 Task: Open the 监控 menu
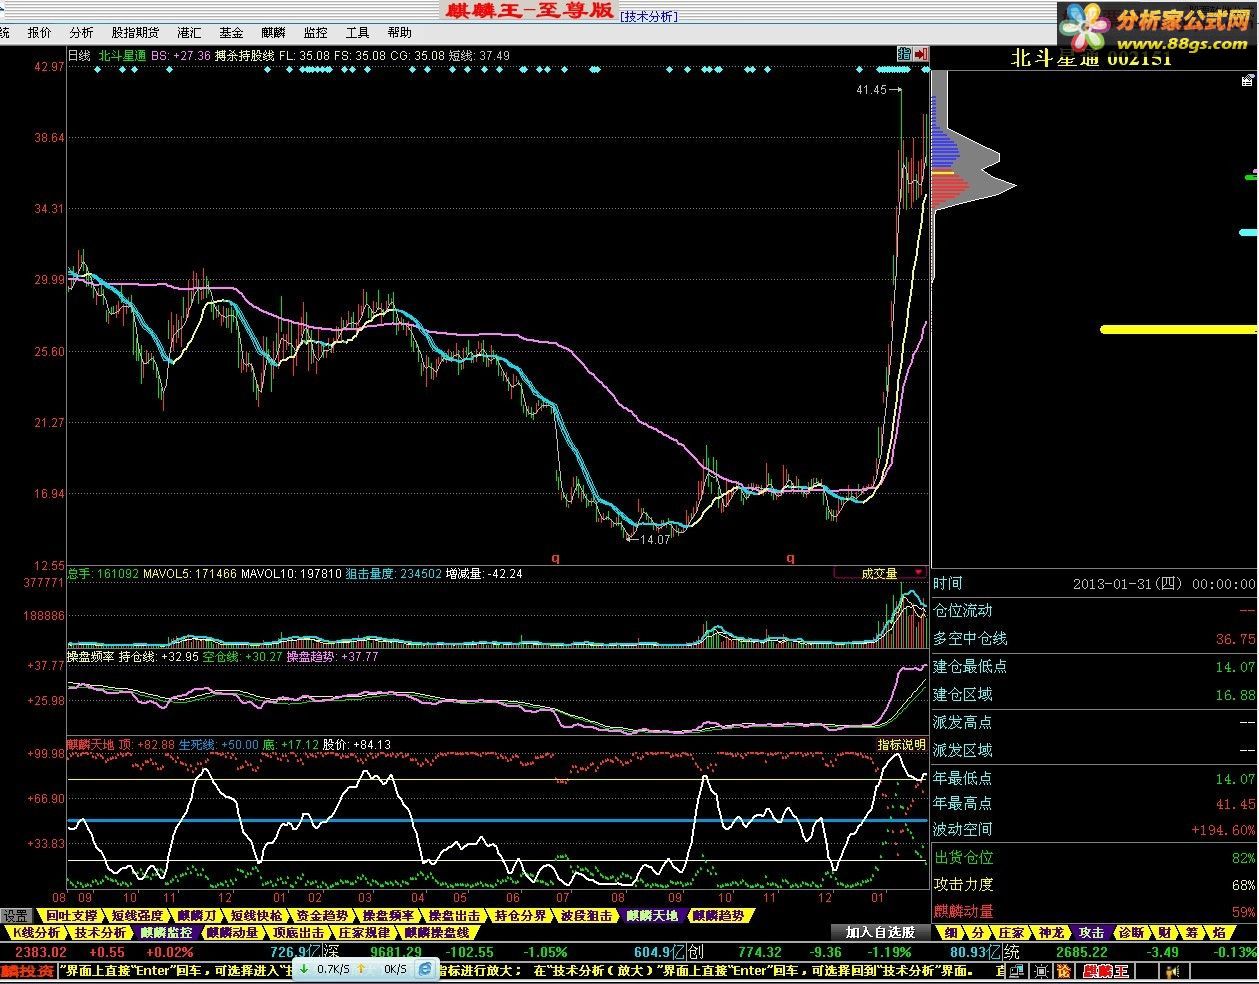click(314, 33)
